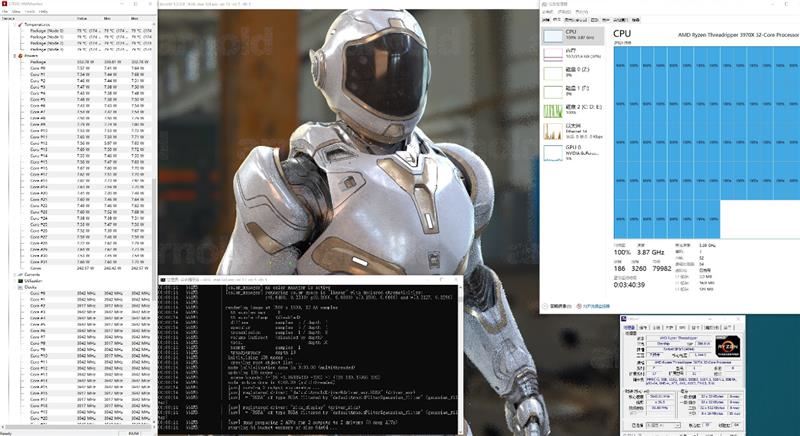The image size is (800, 436).
Task: Select the CPU item in performance sidebar
Action: pyautogui.click(x=573, y=35)
